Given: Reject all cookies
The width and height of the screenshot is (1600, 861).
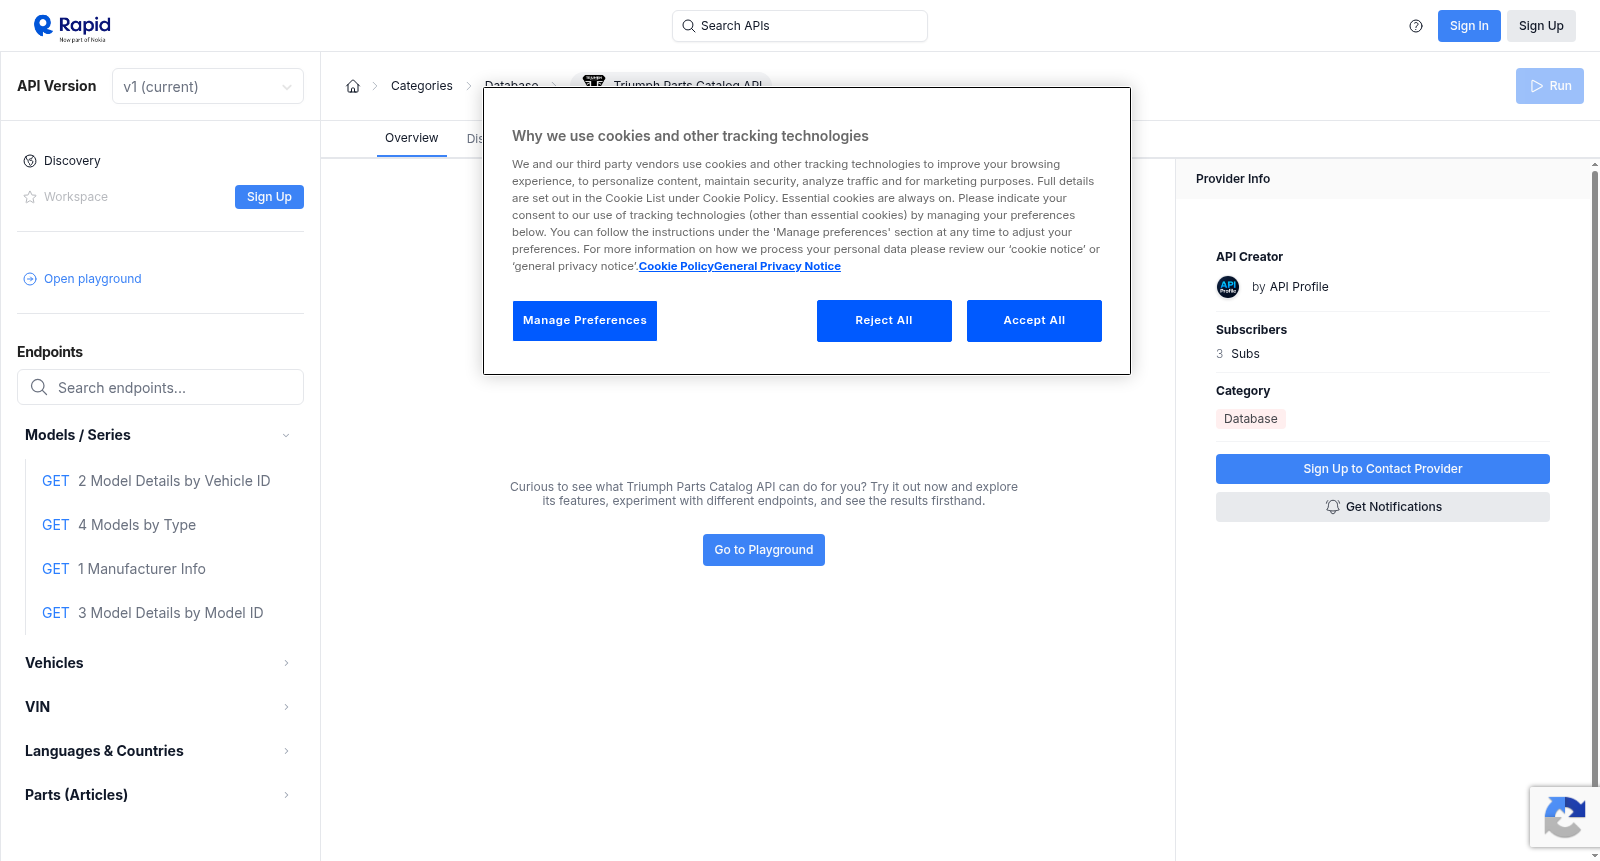Looking at the screenshot, I should (x=884, y=321).
